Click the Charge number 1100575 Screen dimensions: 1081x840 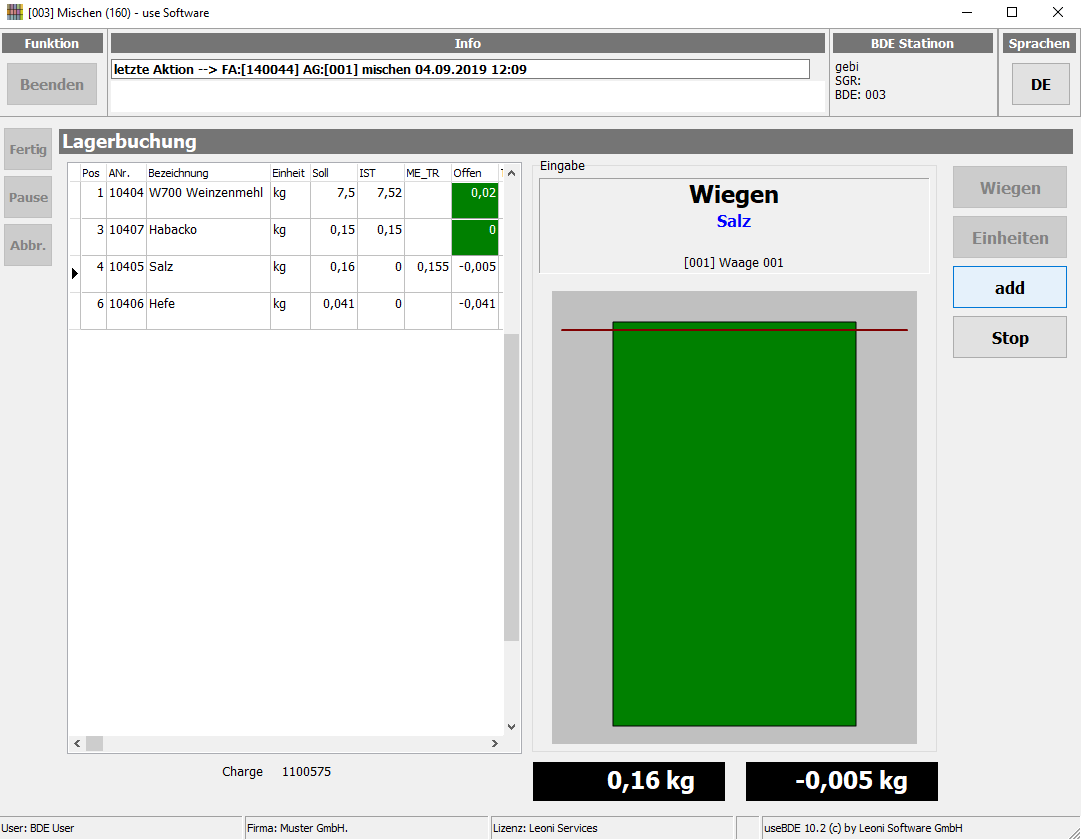(x=306, y=772)
